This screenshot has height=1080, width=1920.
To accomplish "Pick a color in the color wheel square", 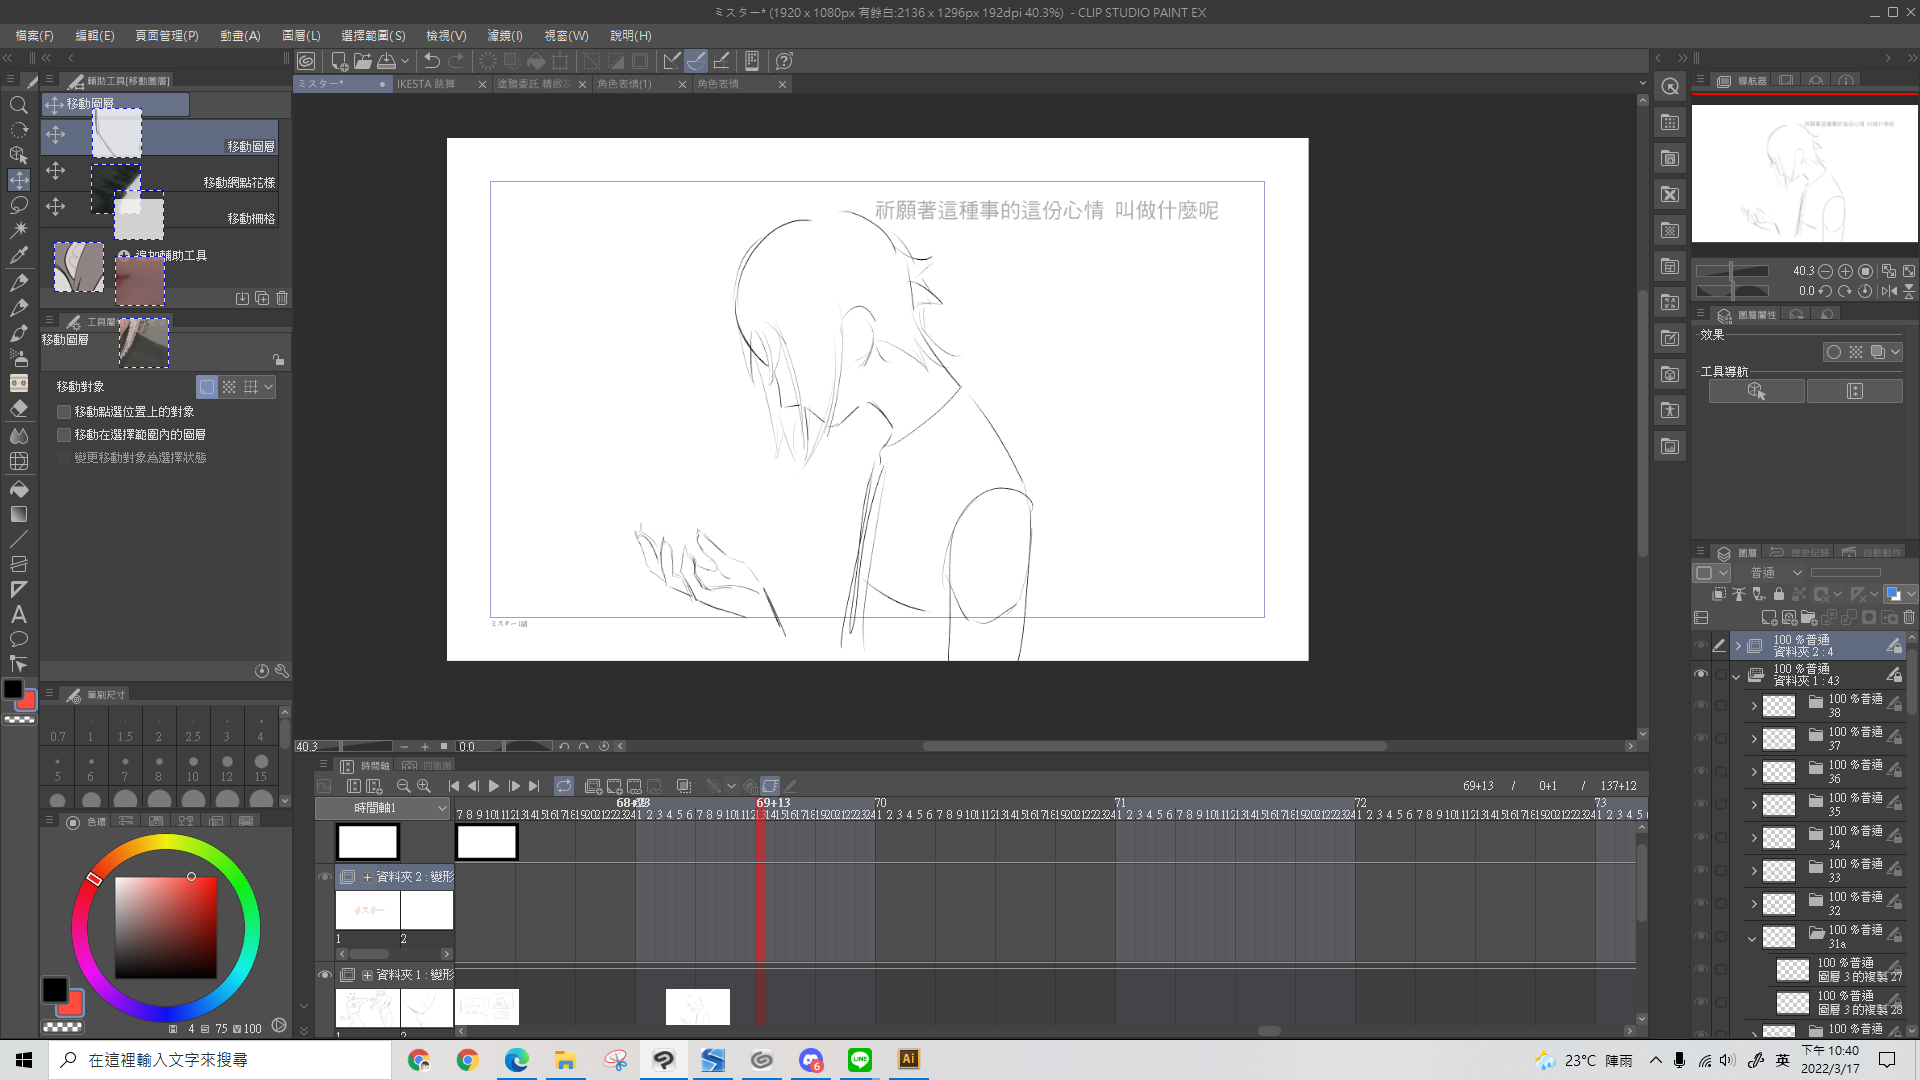I will click(166, 928).
